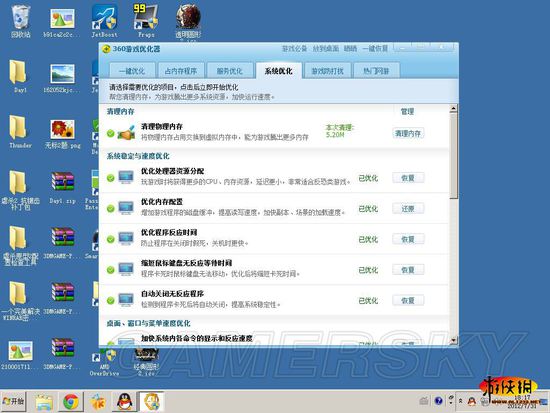
Task: Click the QQ icon in system tray
Action: 471,401
